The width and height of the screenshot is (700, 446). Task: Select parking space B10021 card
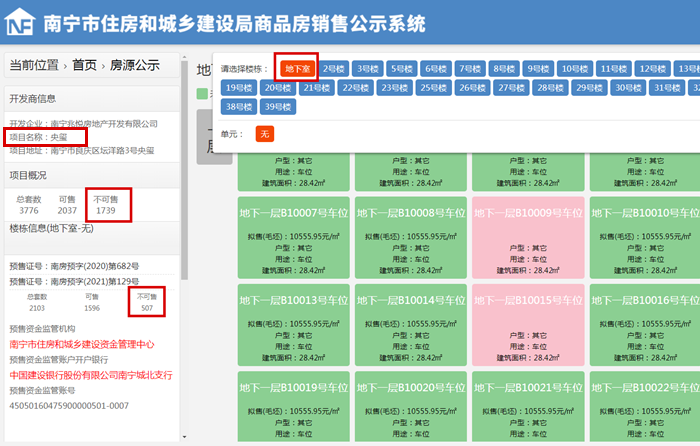pos(528,407)
